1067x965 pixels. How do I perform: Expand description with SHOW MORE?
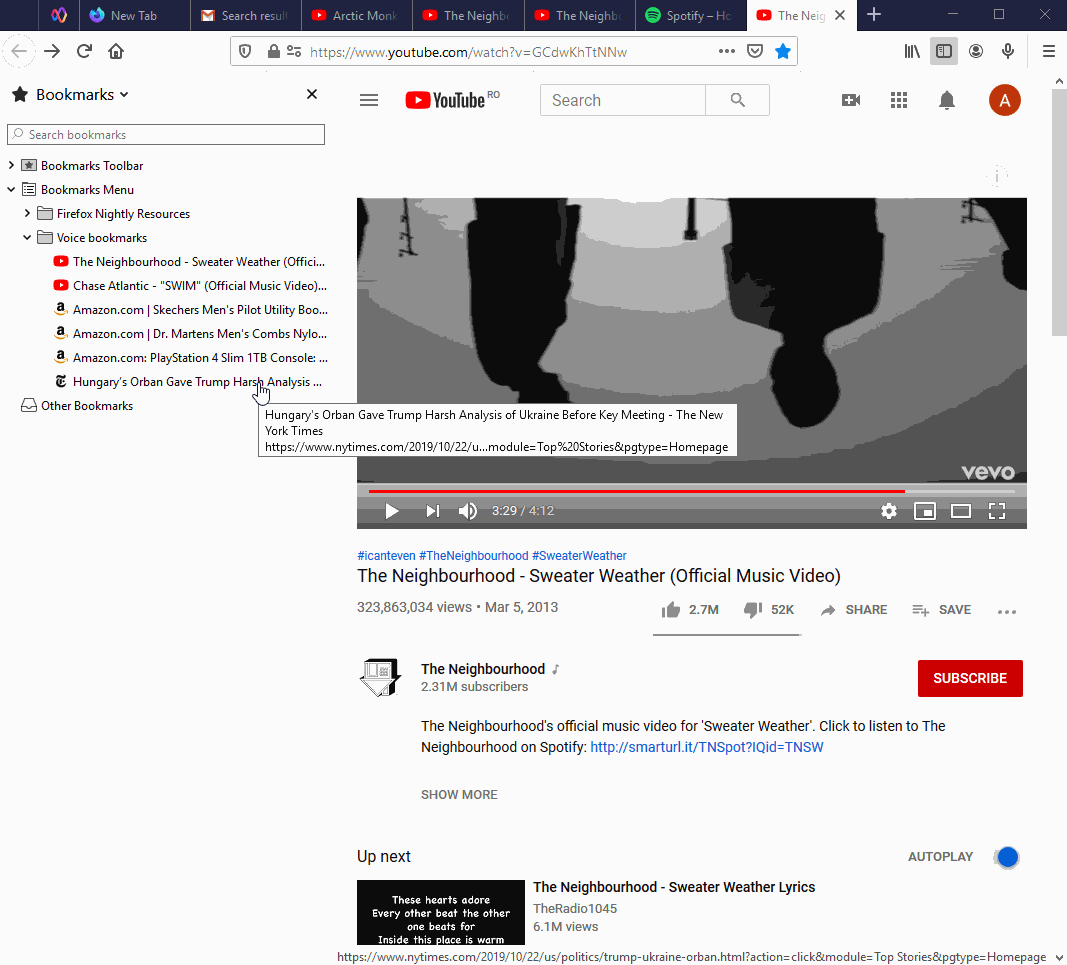tap(459, 795)
